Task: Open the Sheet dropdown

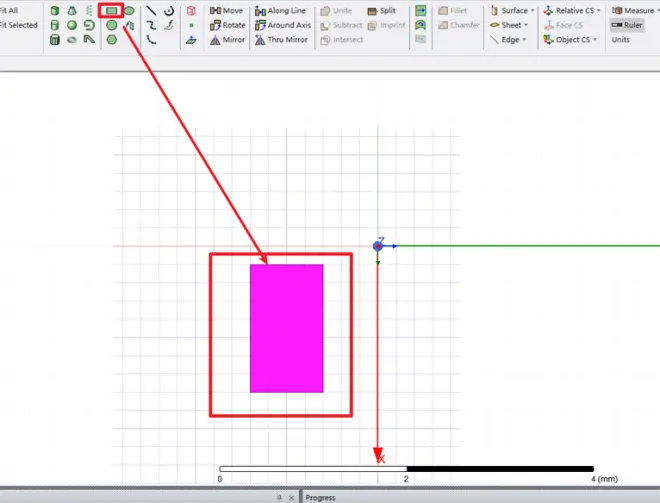Action: pyautogui.click(x=509, y=25)
